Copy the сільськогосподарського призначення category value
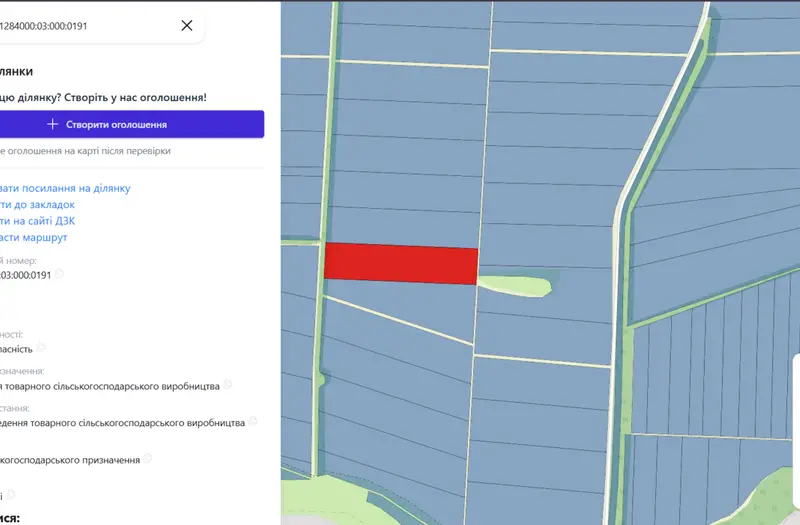Screen dimensions: 800x525 [x=147, y=458]
